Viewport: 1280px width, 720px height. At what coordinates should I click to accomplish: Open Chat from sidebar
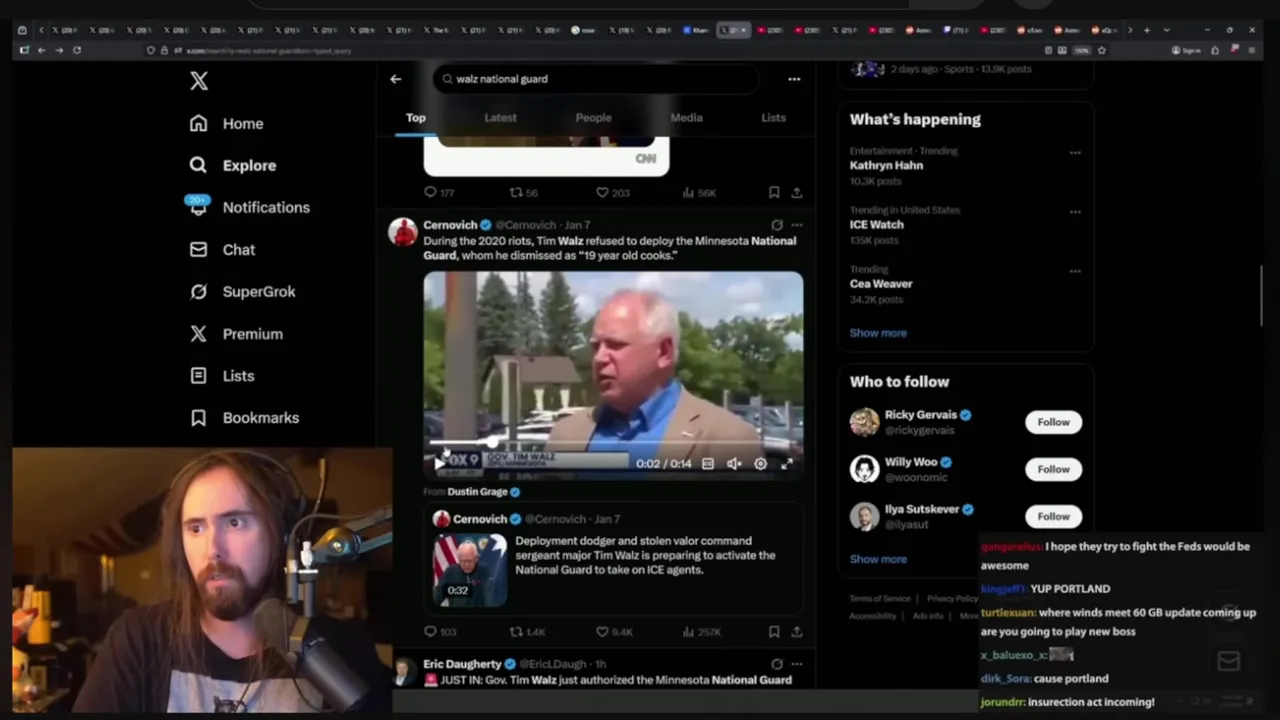(x=223, y=250)
